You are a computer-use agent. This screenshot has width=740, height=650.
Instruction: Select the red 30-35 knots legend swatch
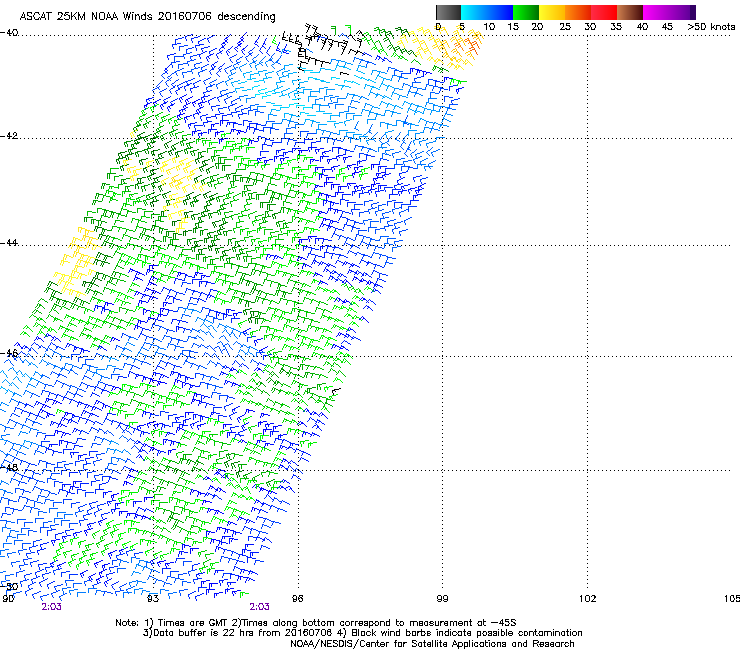coord(604,12)
